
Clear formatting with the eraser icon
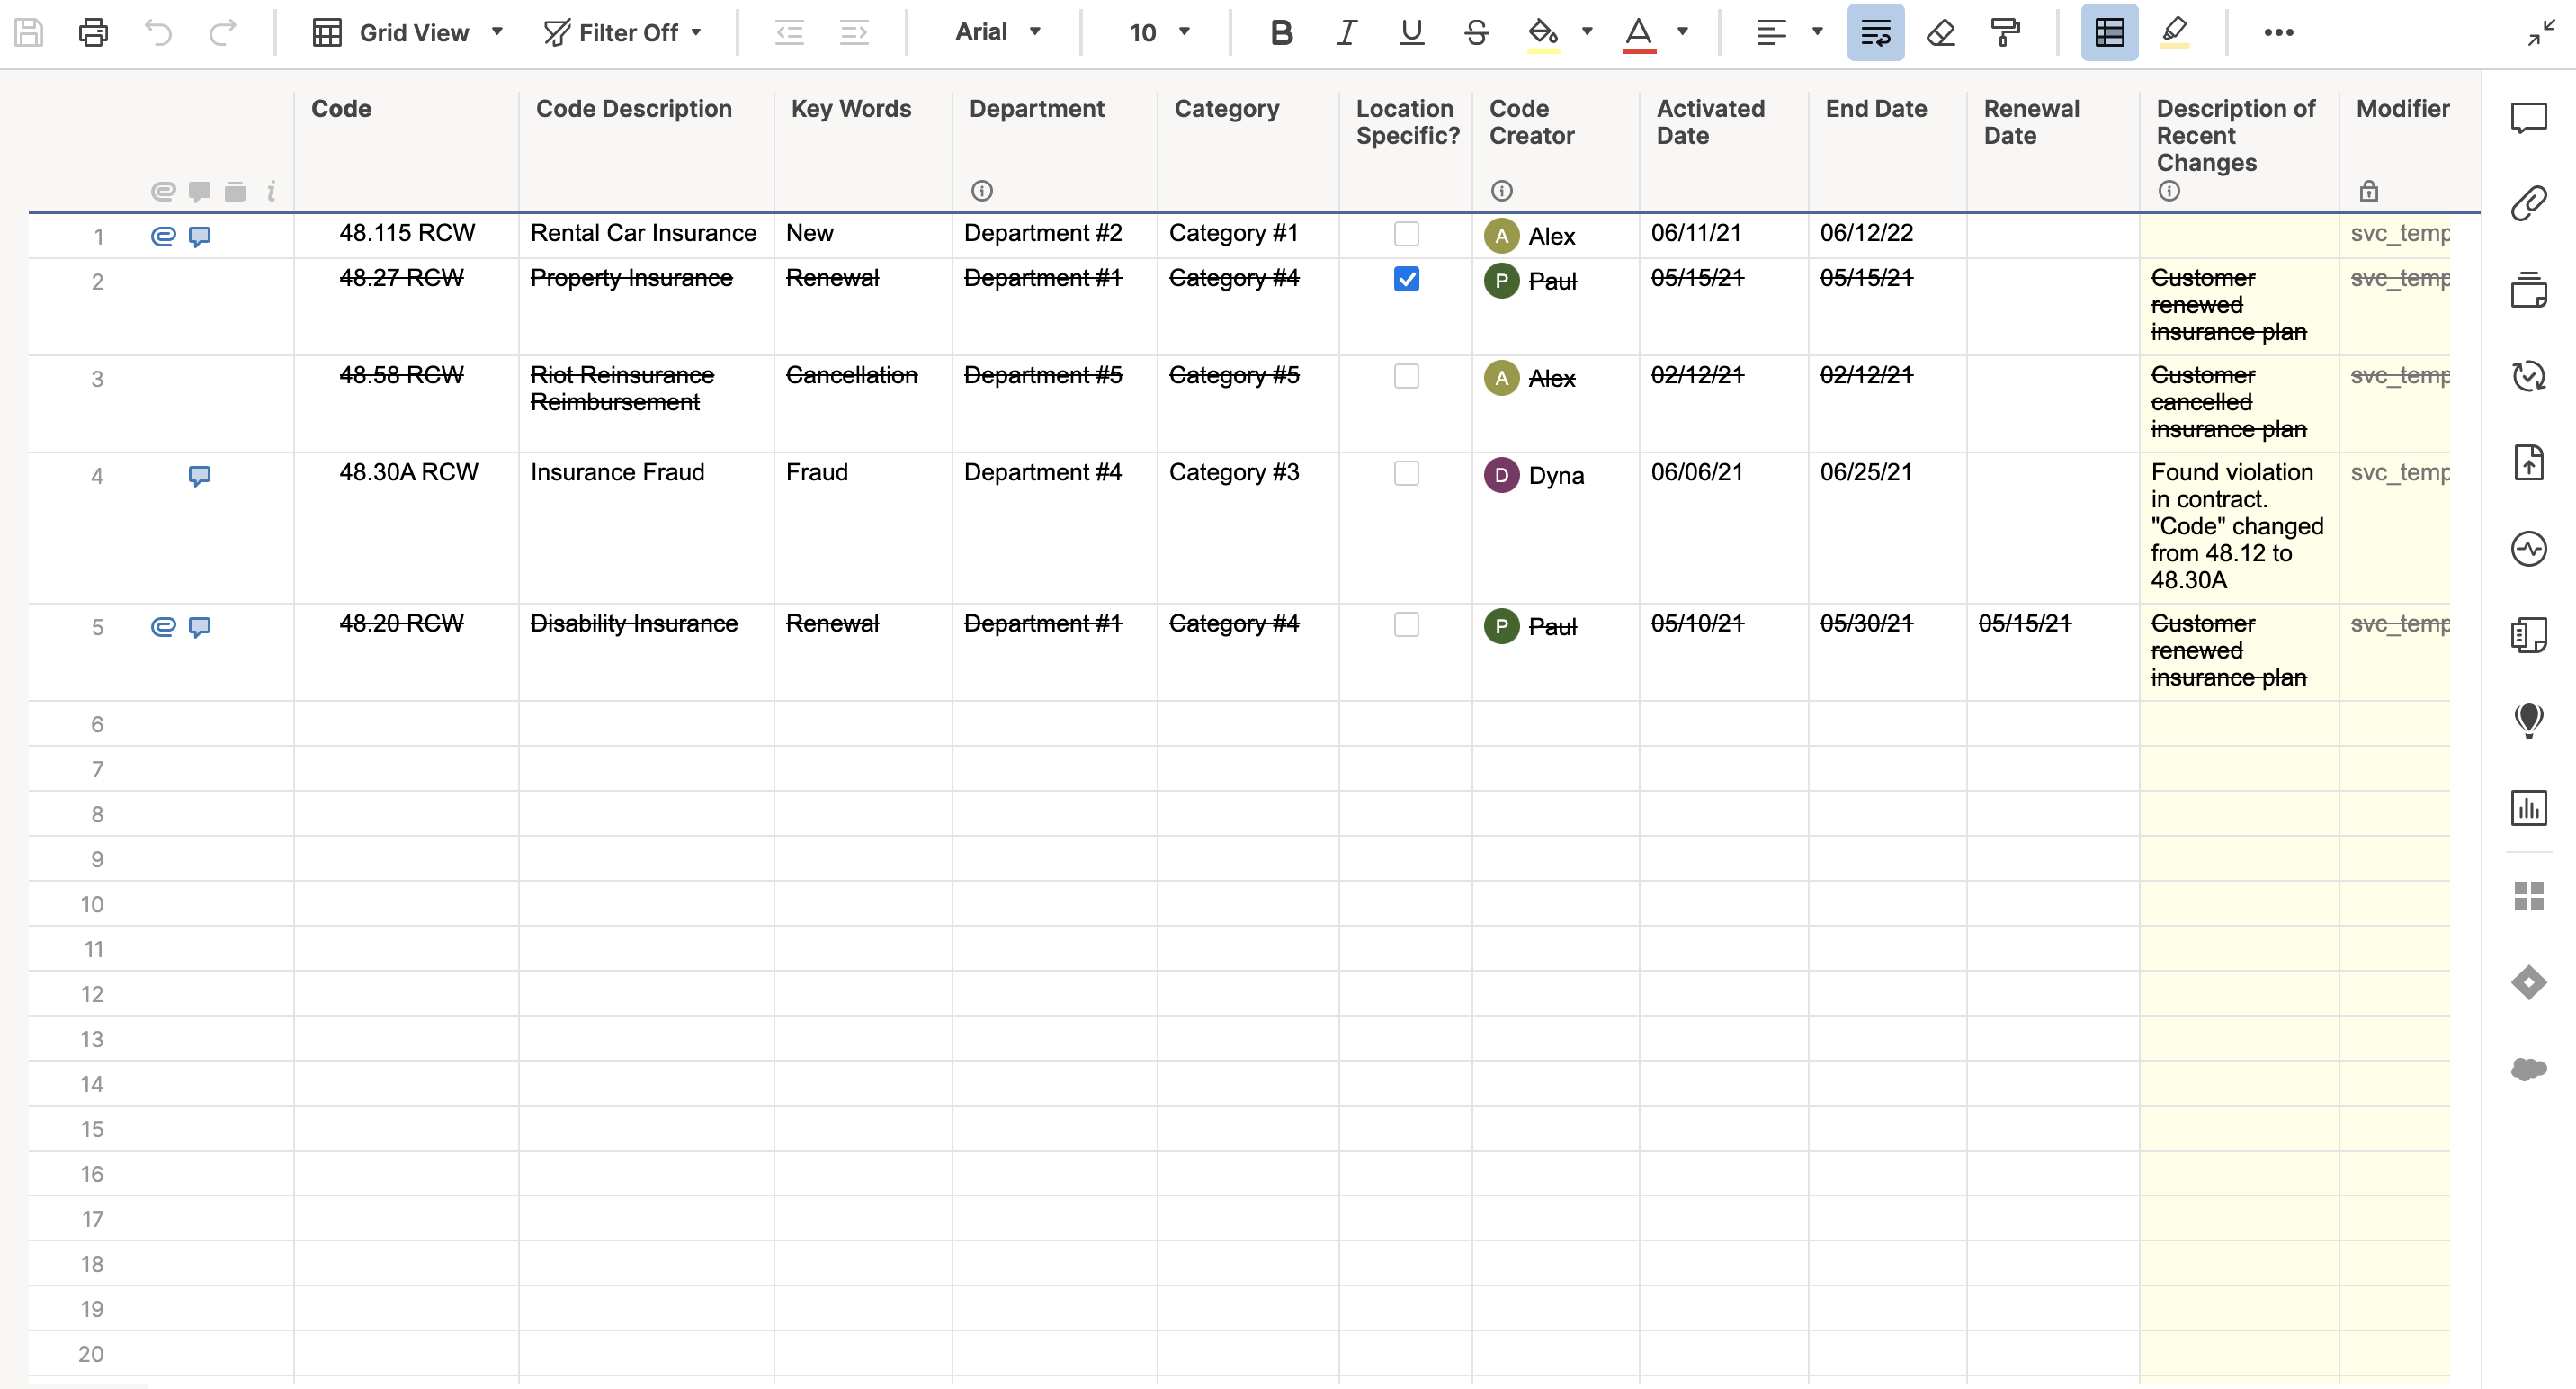pos(1940,33)
